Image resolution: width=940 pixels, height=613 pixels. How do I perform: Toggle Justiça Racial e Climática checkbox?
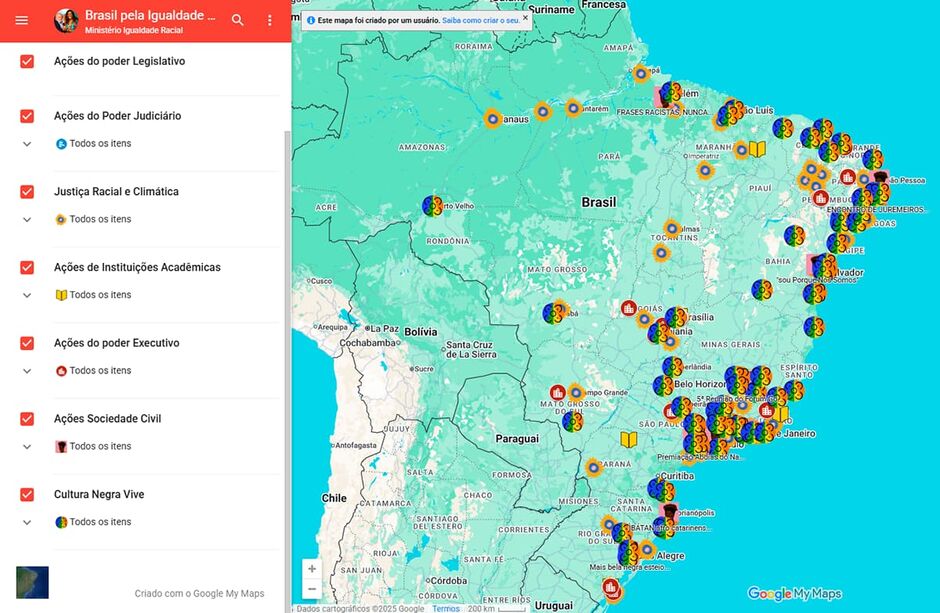pyautogui.click(x=27, y=192)
